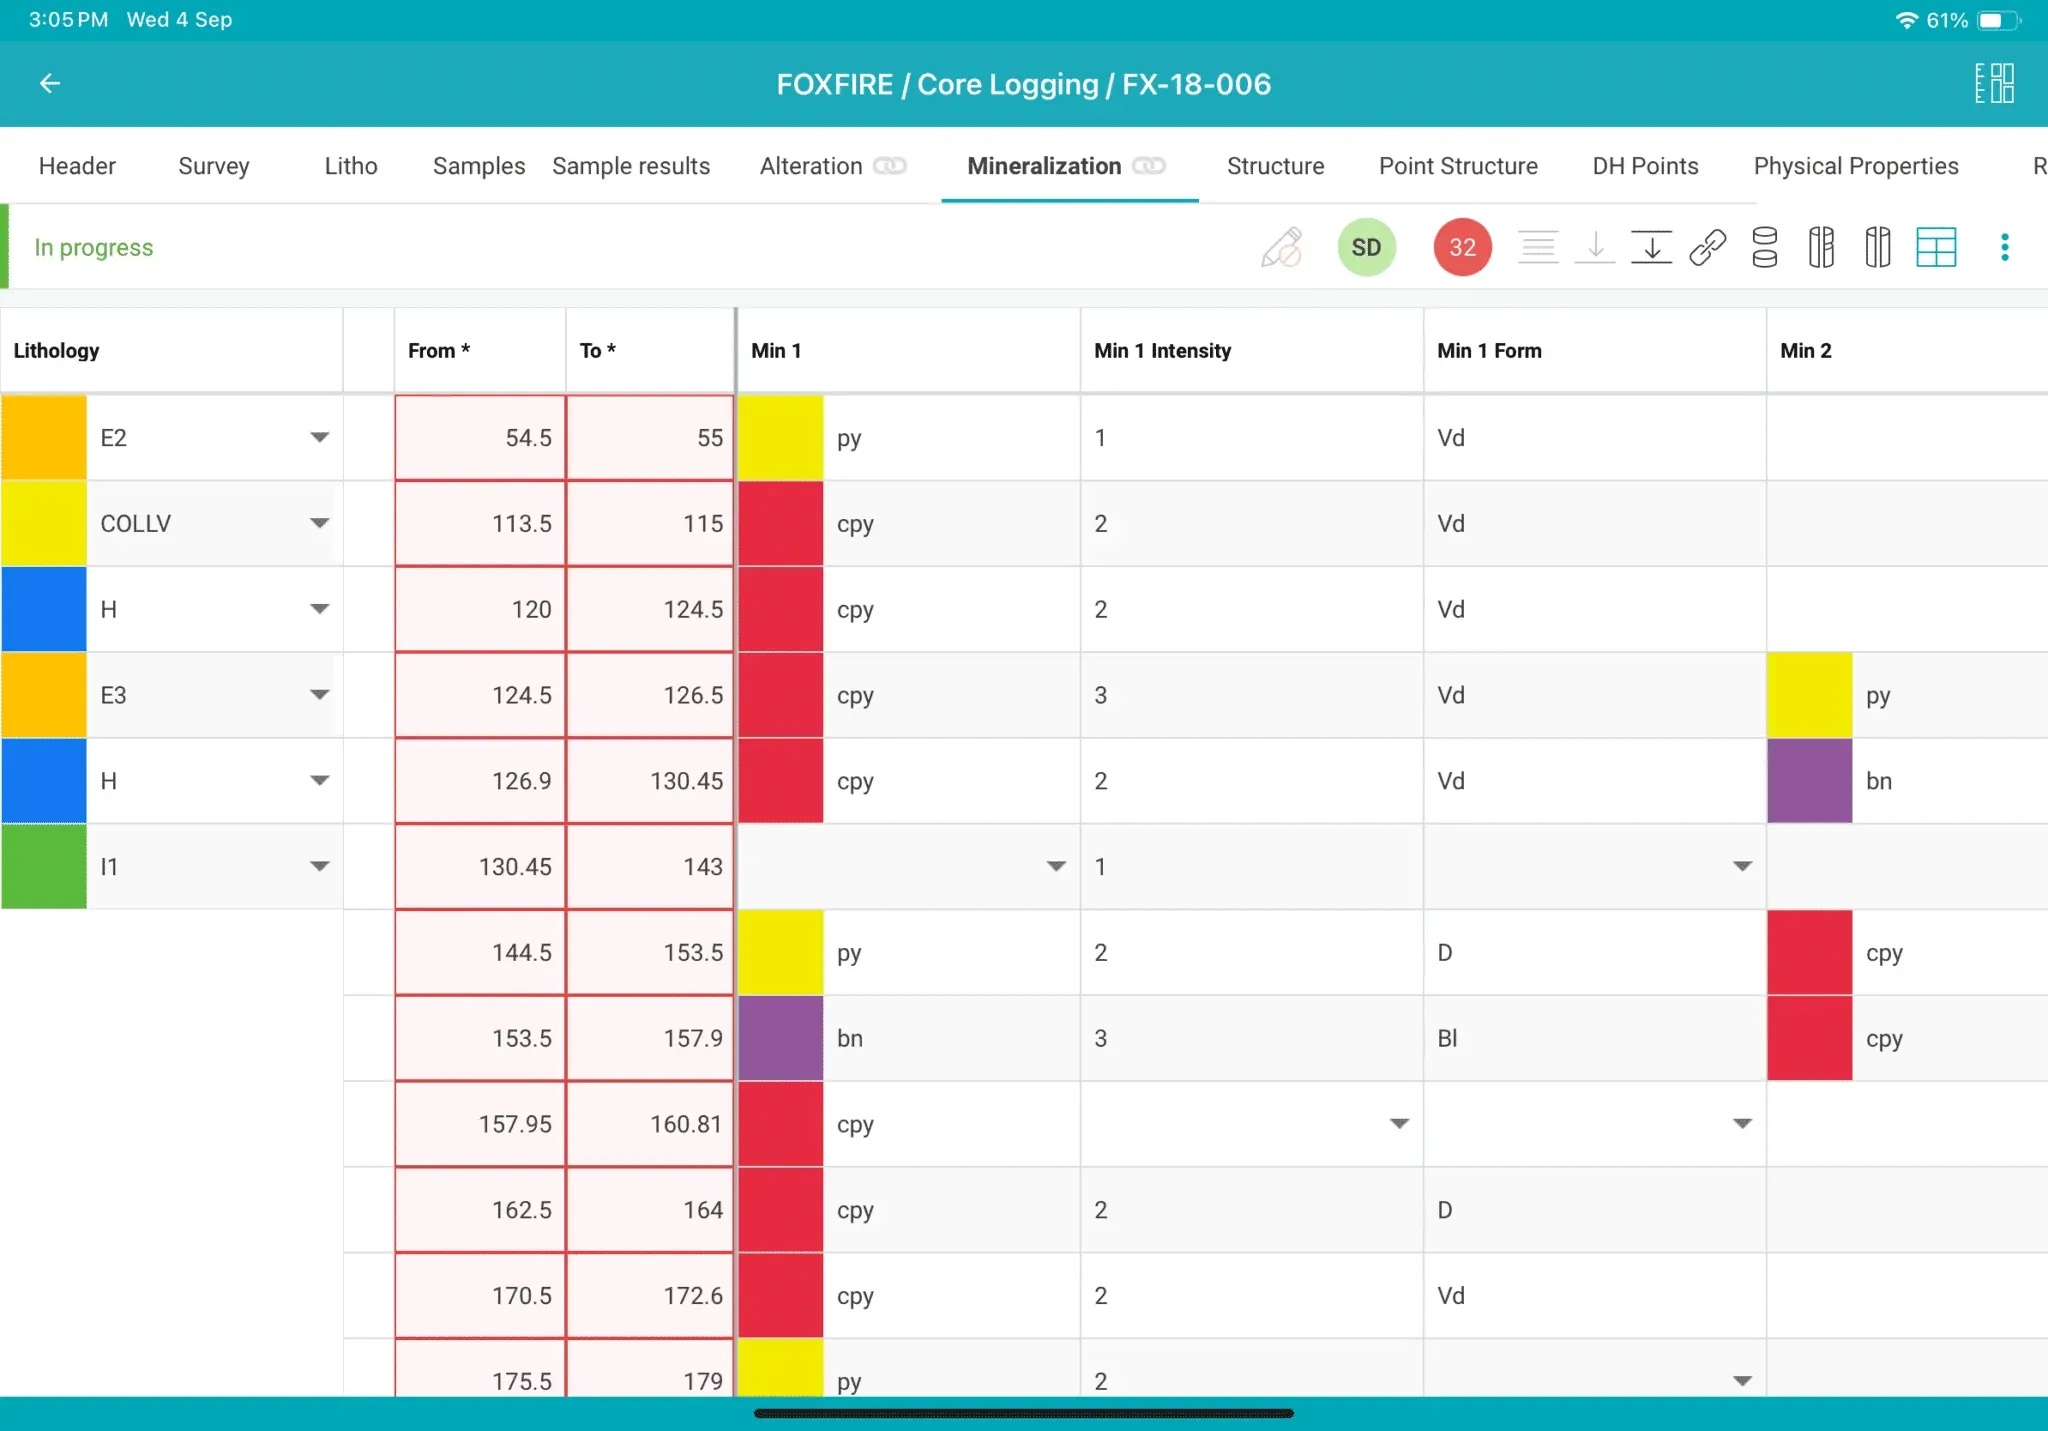The height and width of the screenshot is (1431, 2048).
Task: Click the stacked core discs icon
Action: point(1765,247)
